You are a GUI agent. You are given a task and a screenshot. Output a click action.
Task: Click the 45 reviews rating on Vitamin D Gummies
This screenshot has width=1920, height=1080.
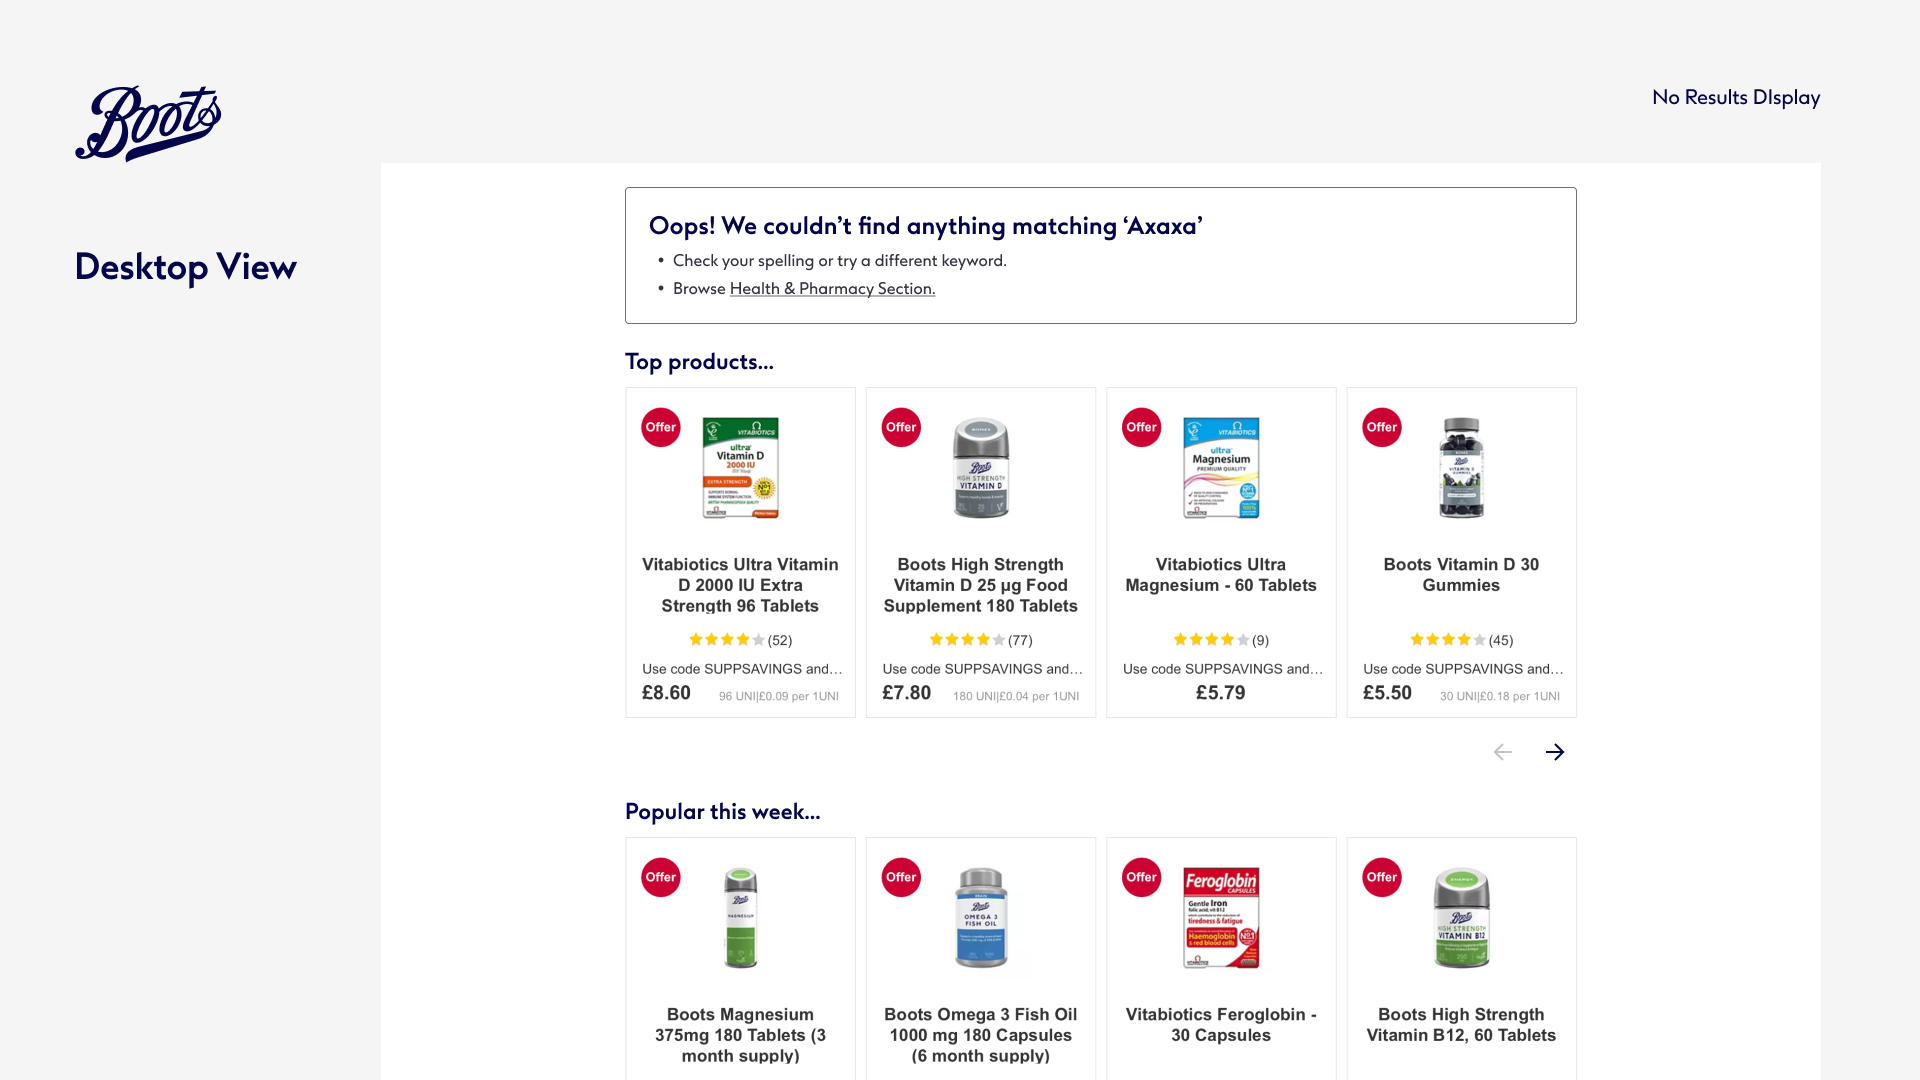point(1461,640)
